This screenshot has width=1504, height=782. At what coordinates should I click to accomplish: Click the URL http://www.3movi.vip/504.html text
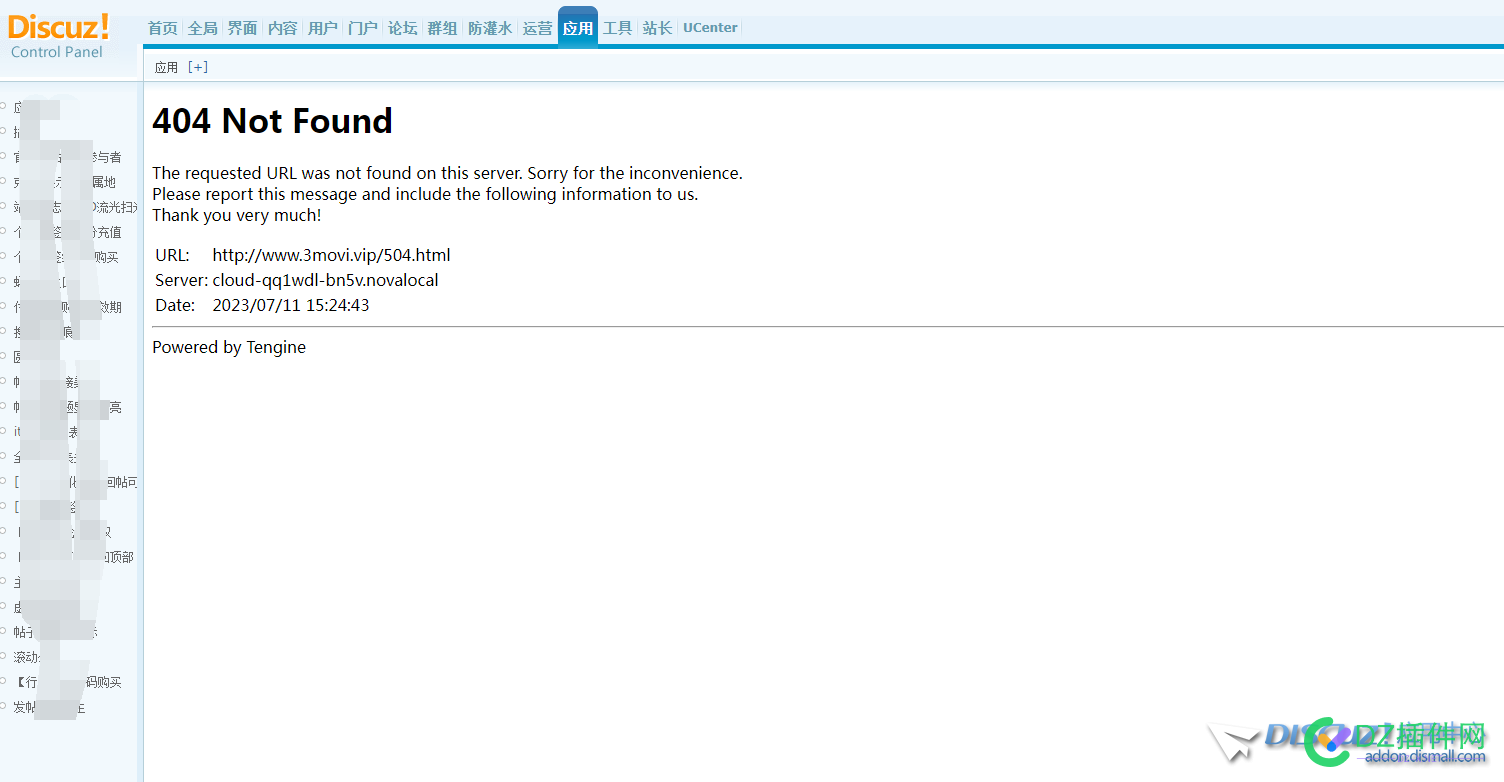331,255
